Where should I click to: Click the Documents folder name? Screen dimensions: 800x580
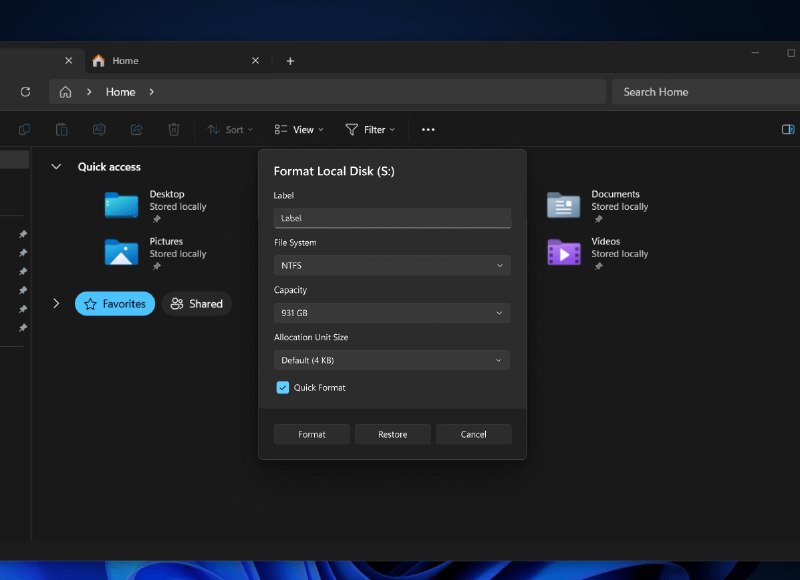click(x=615, y=194)
